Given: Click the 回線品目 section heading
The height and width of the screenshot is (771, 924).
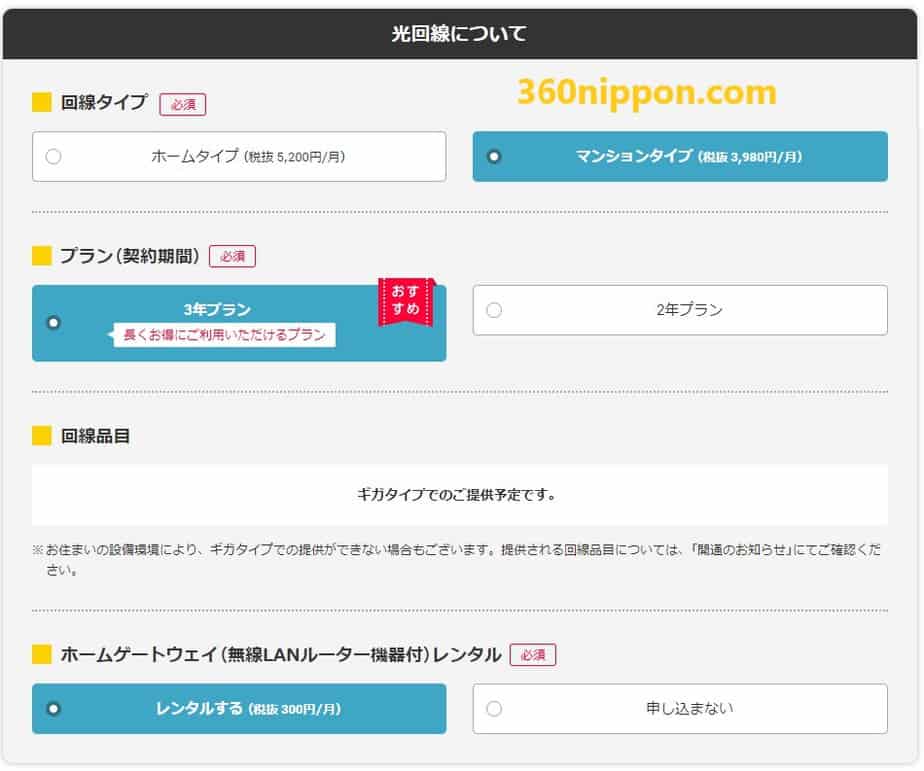Looking at the screenshot, I should point(95,436).
